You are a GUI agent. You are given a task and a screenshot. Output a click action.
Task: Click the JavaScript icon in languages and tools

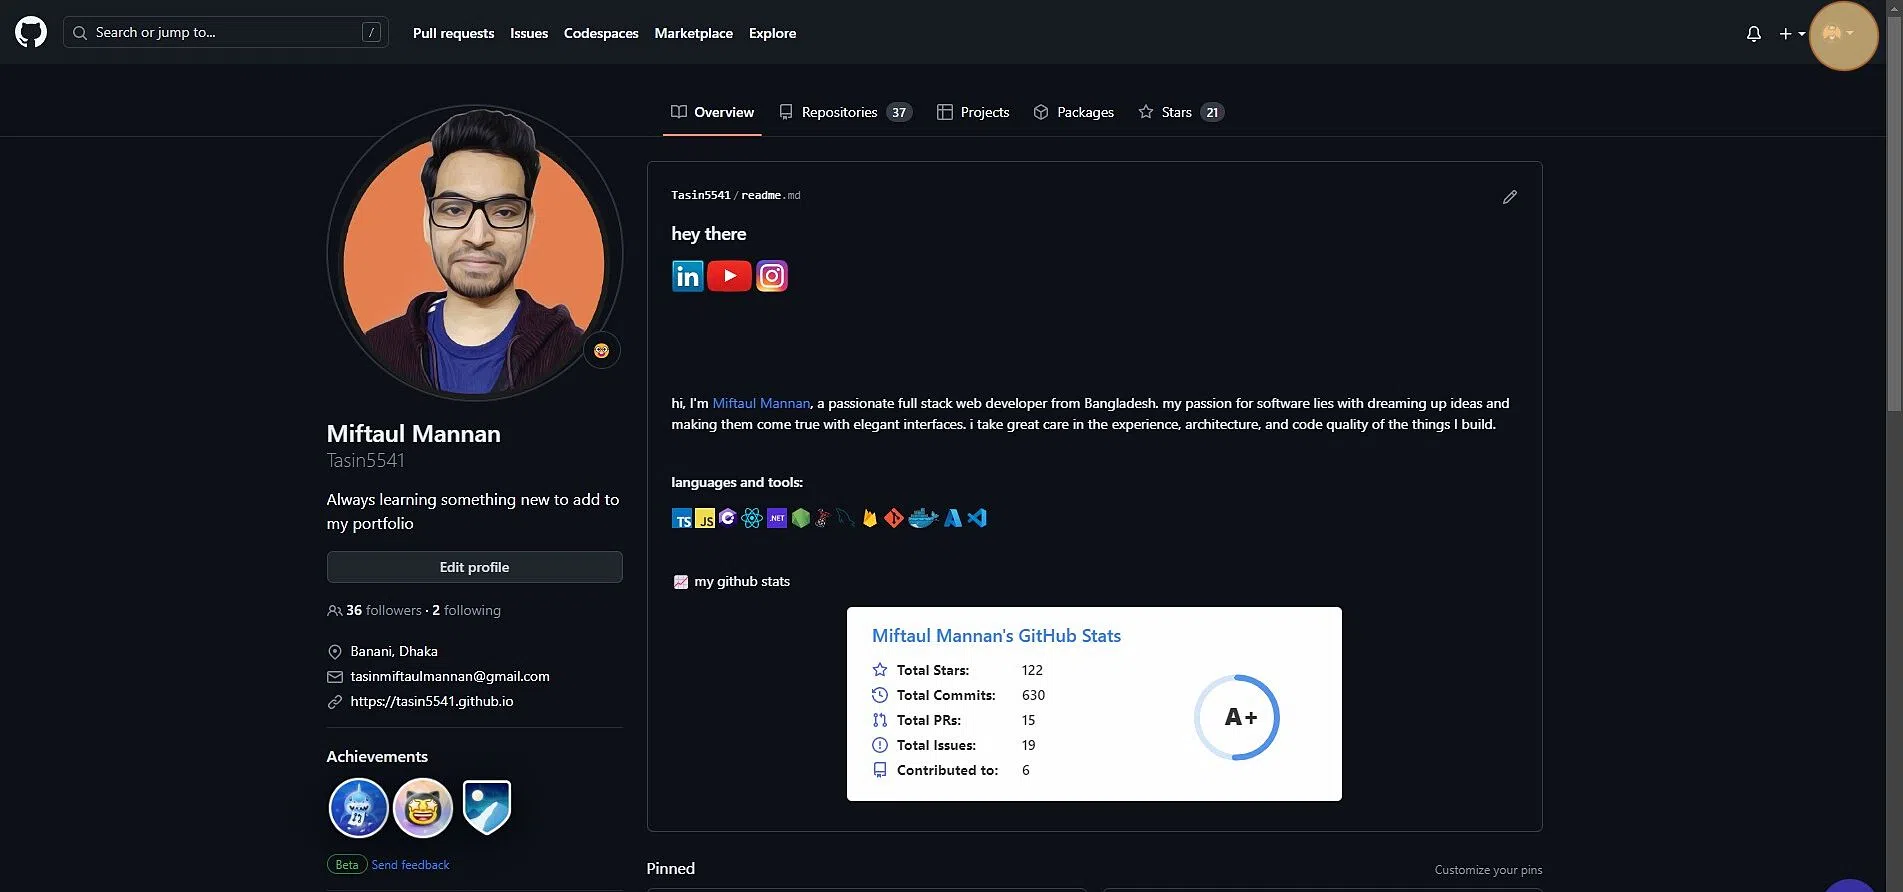pyautogui.click(x=705, y=518)
